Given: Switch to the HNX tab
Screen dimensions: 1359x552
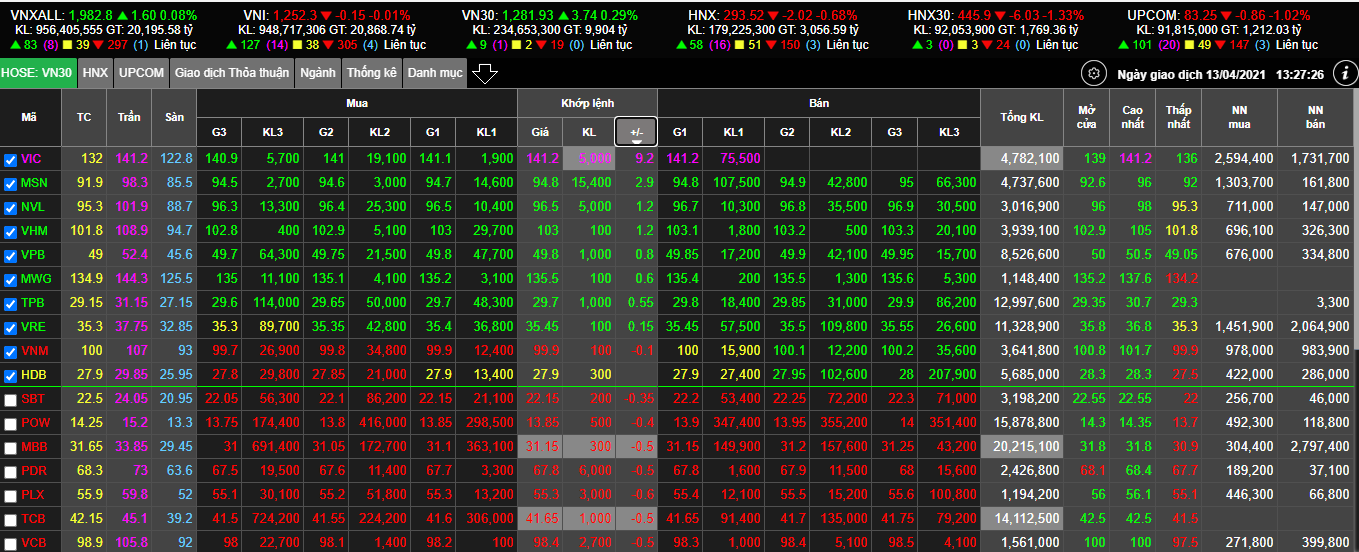Looking at the screenshot, I should coord(95,73).
